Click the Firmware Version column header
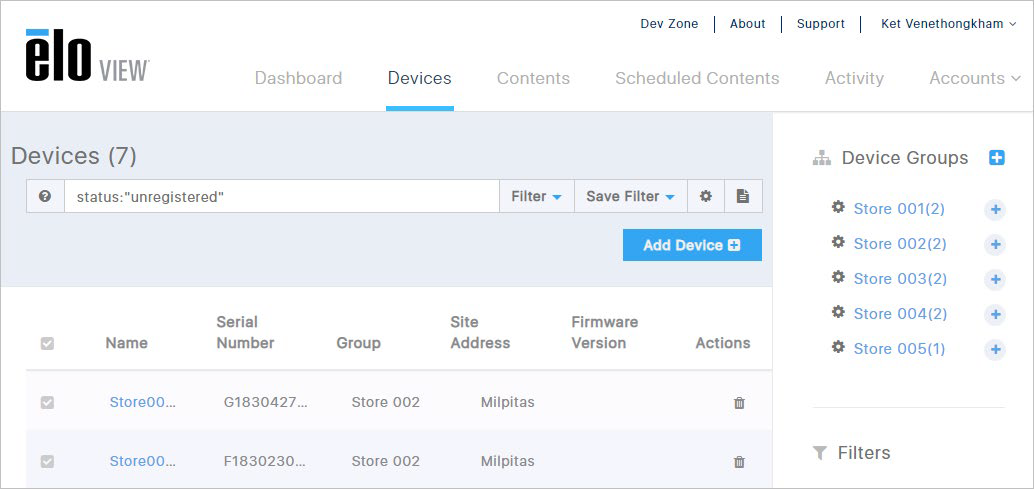 coord(605,332)
